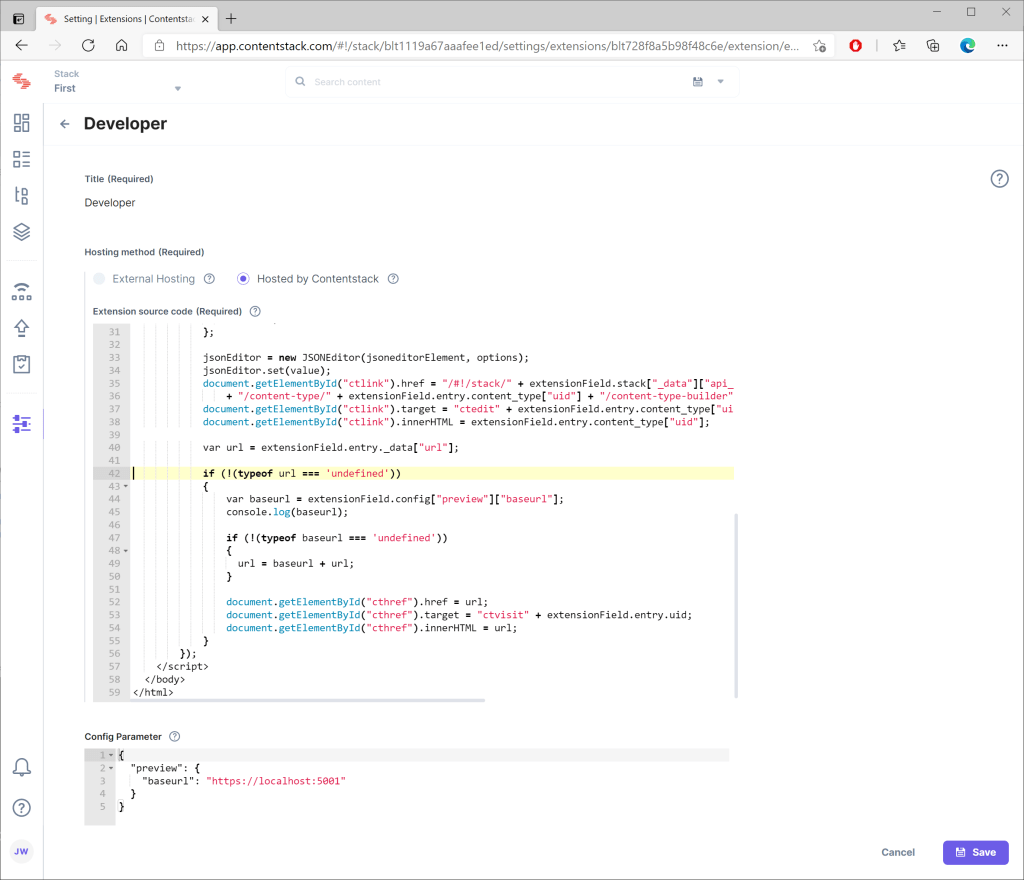Open the Help question mark icon
This screenshot has height=880, width=1024.
(x=22, y=807)
